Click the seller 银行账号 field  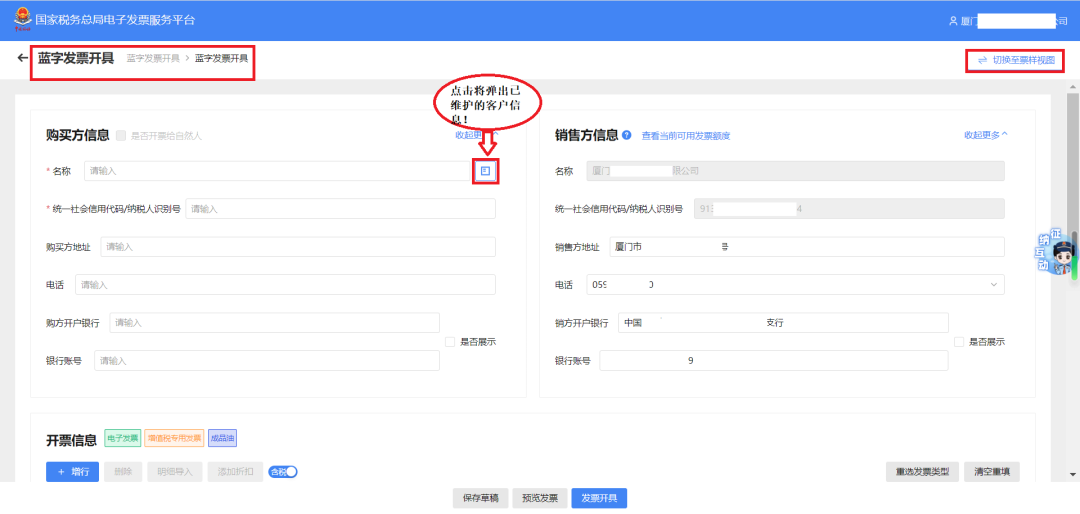tap(774, 360)
